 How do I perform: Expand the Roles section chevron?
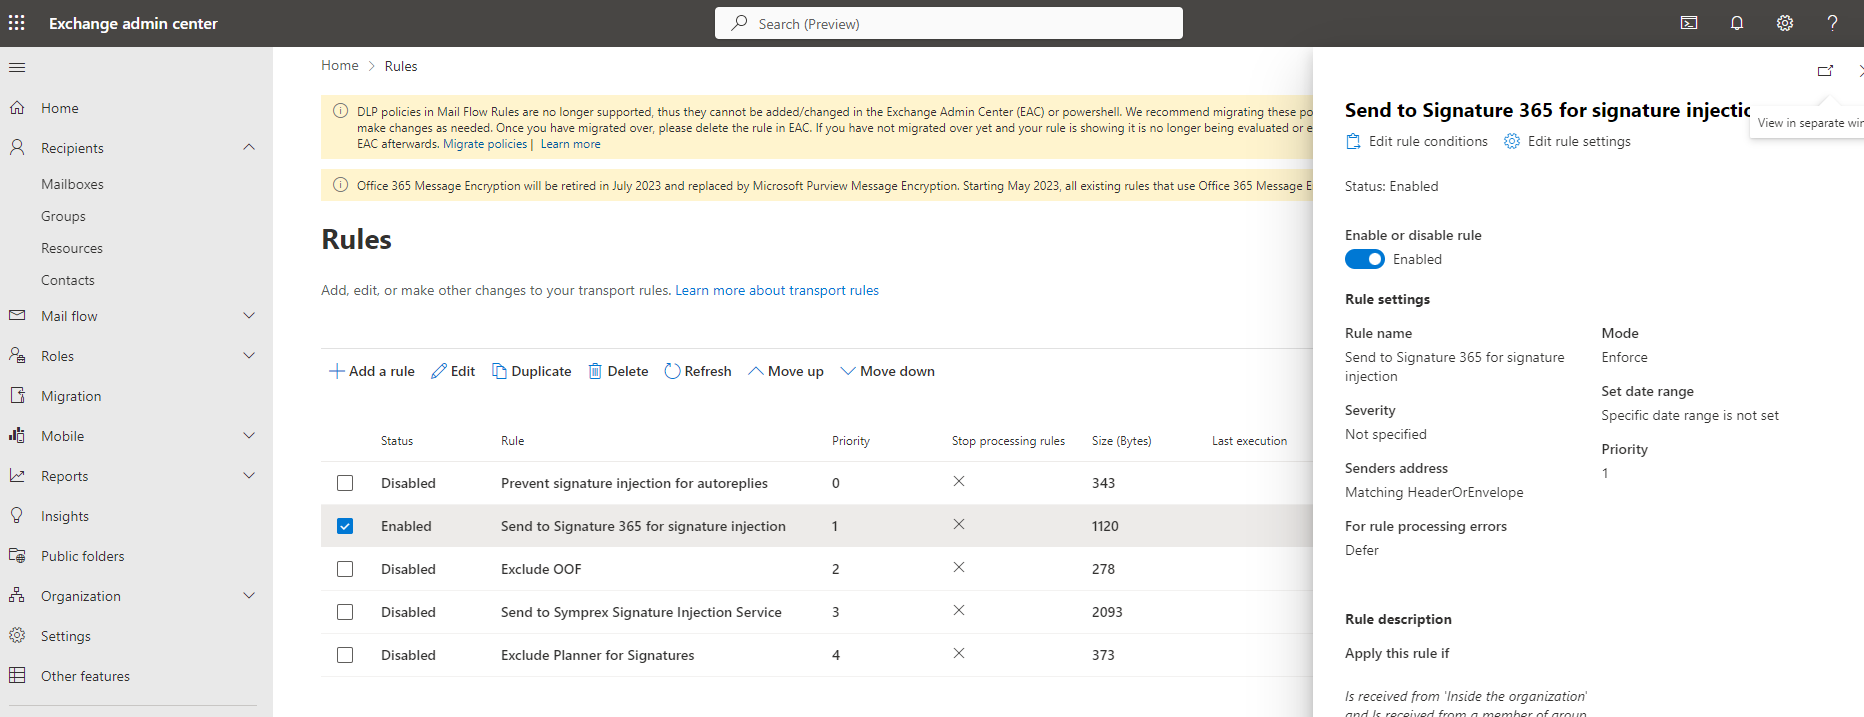249,355
